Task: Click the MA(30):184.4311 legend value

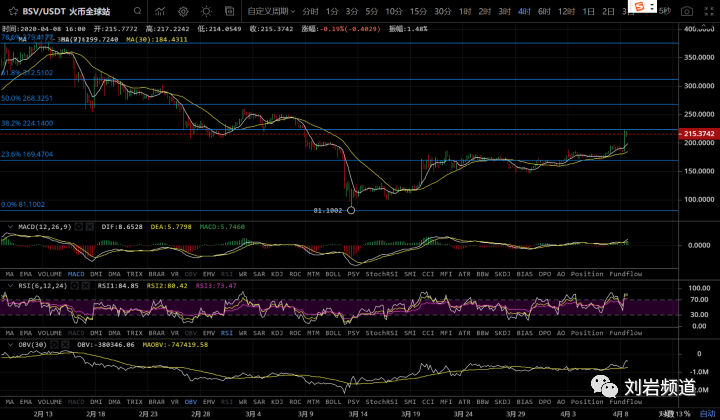Action: click(x=157, y=39)
